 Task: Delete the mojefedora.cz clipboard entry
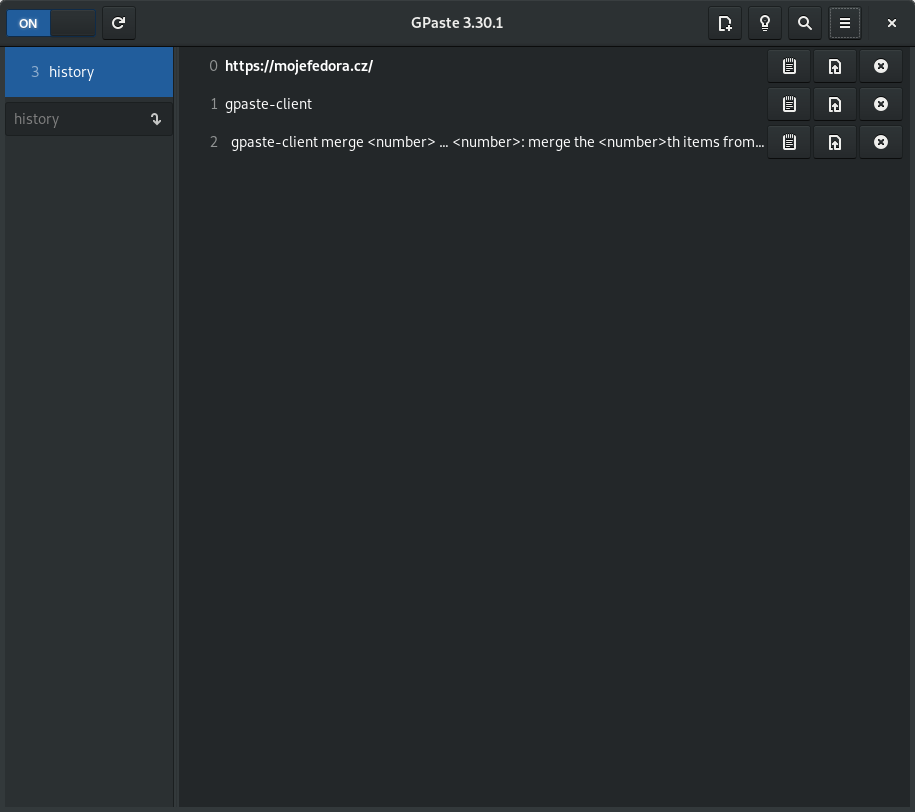pos(881,66)
